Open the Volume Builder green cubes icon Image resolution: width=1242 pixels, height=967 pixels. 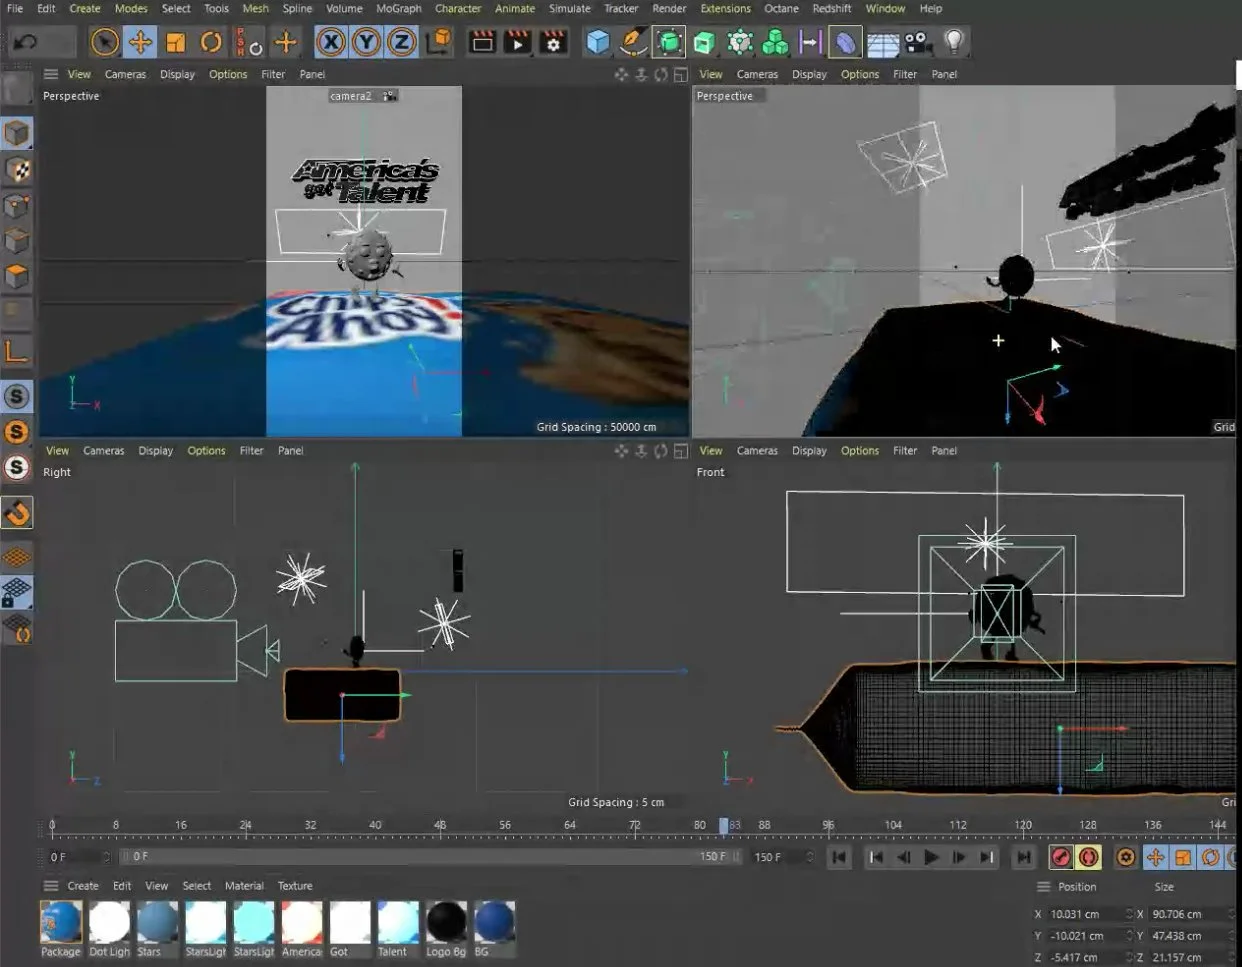point(775,42)
